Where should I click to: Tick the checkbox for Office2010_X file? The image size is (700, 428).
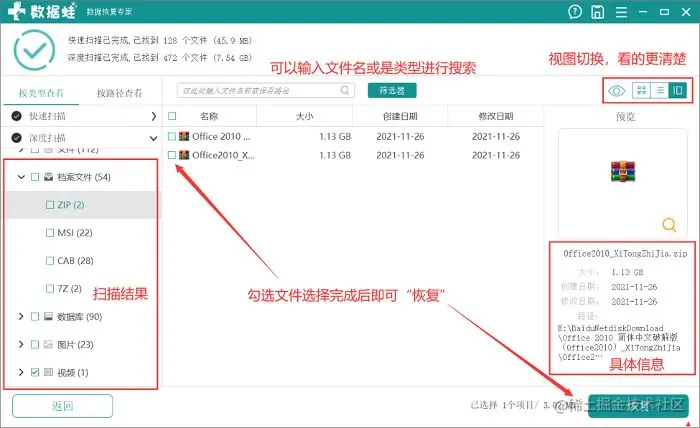(172, 155)
